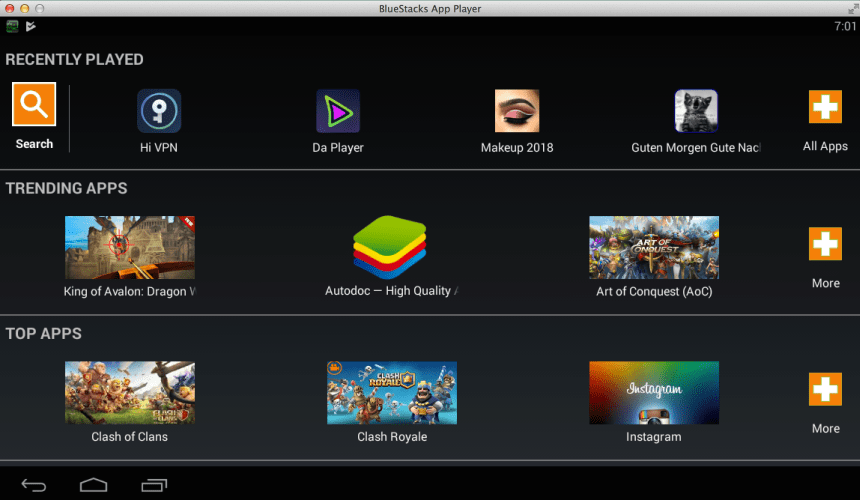Select the King of Avalon game thumbnail
This screenshot has height=500, width=860.
pos(130,247)
